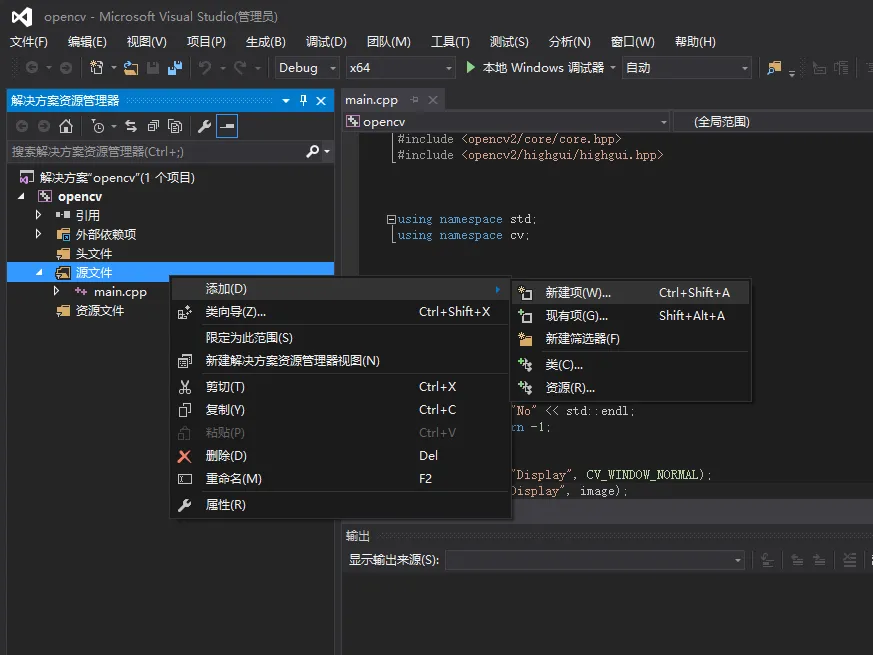873x655 pixels.
Task: Toggle preview selected items button
Action: click(227, 126)
